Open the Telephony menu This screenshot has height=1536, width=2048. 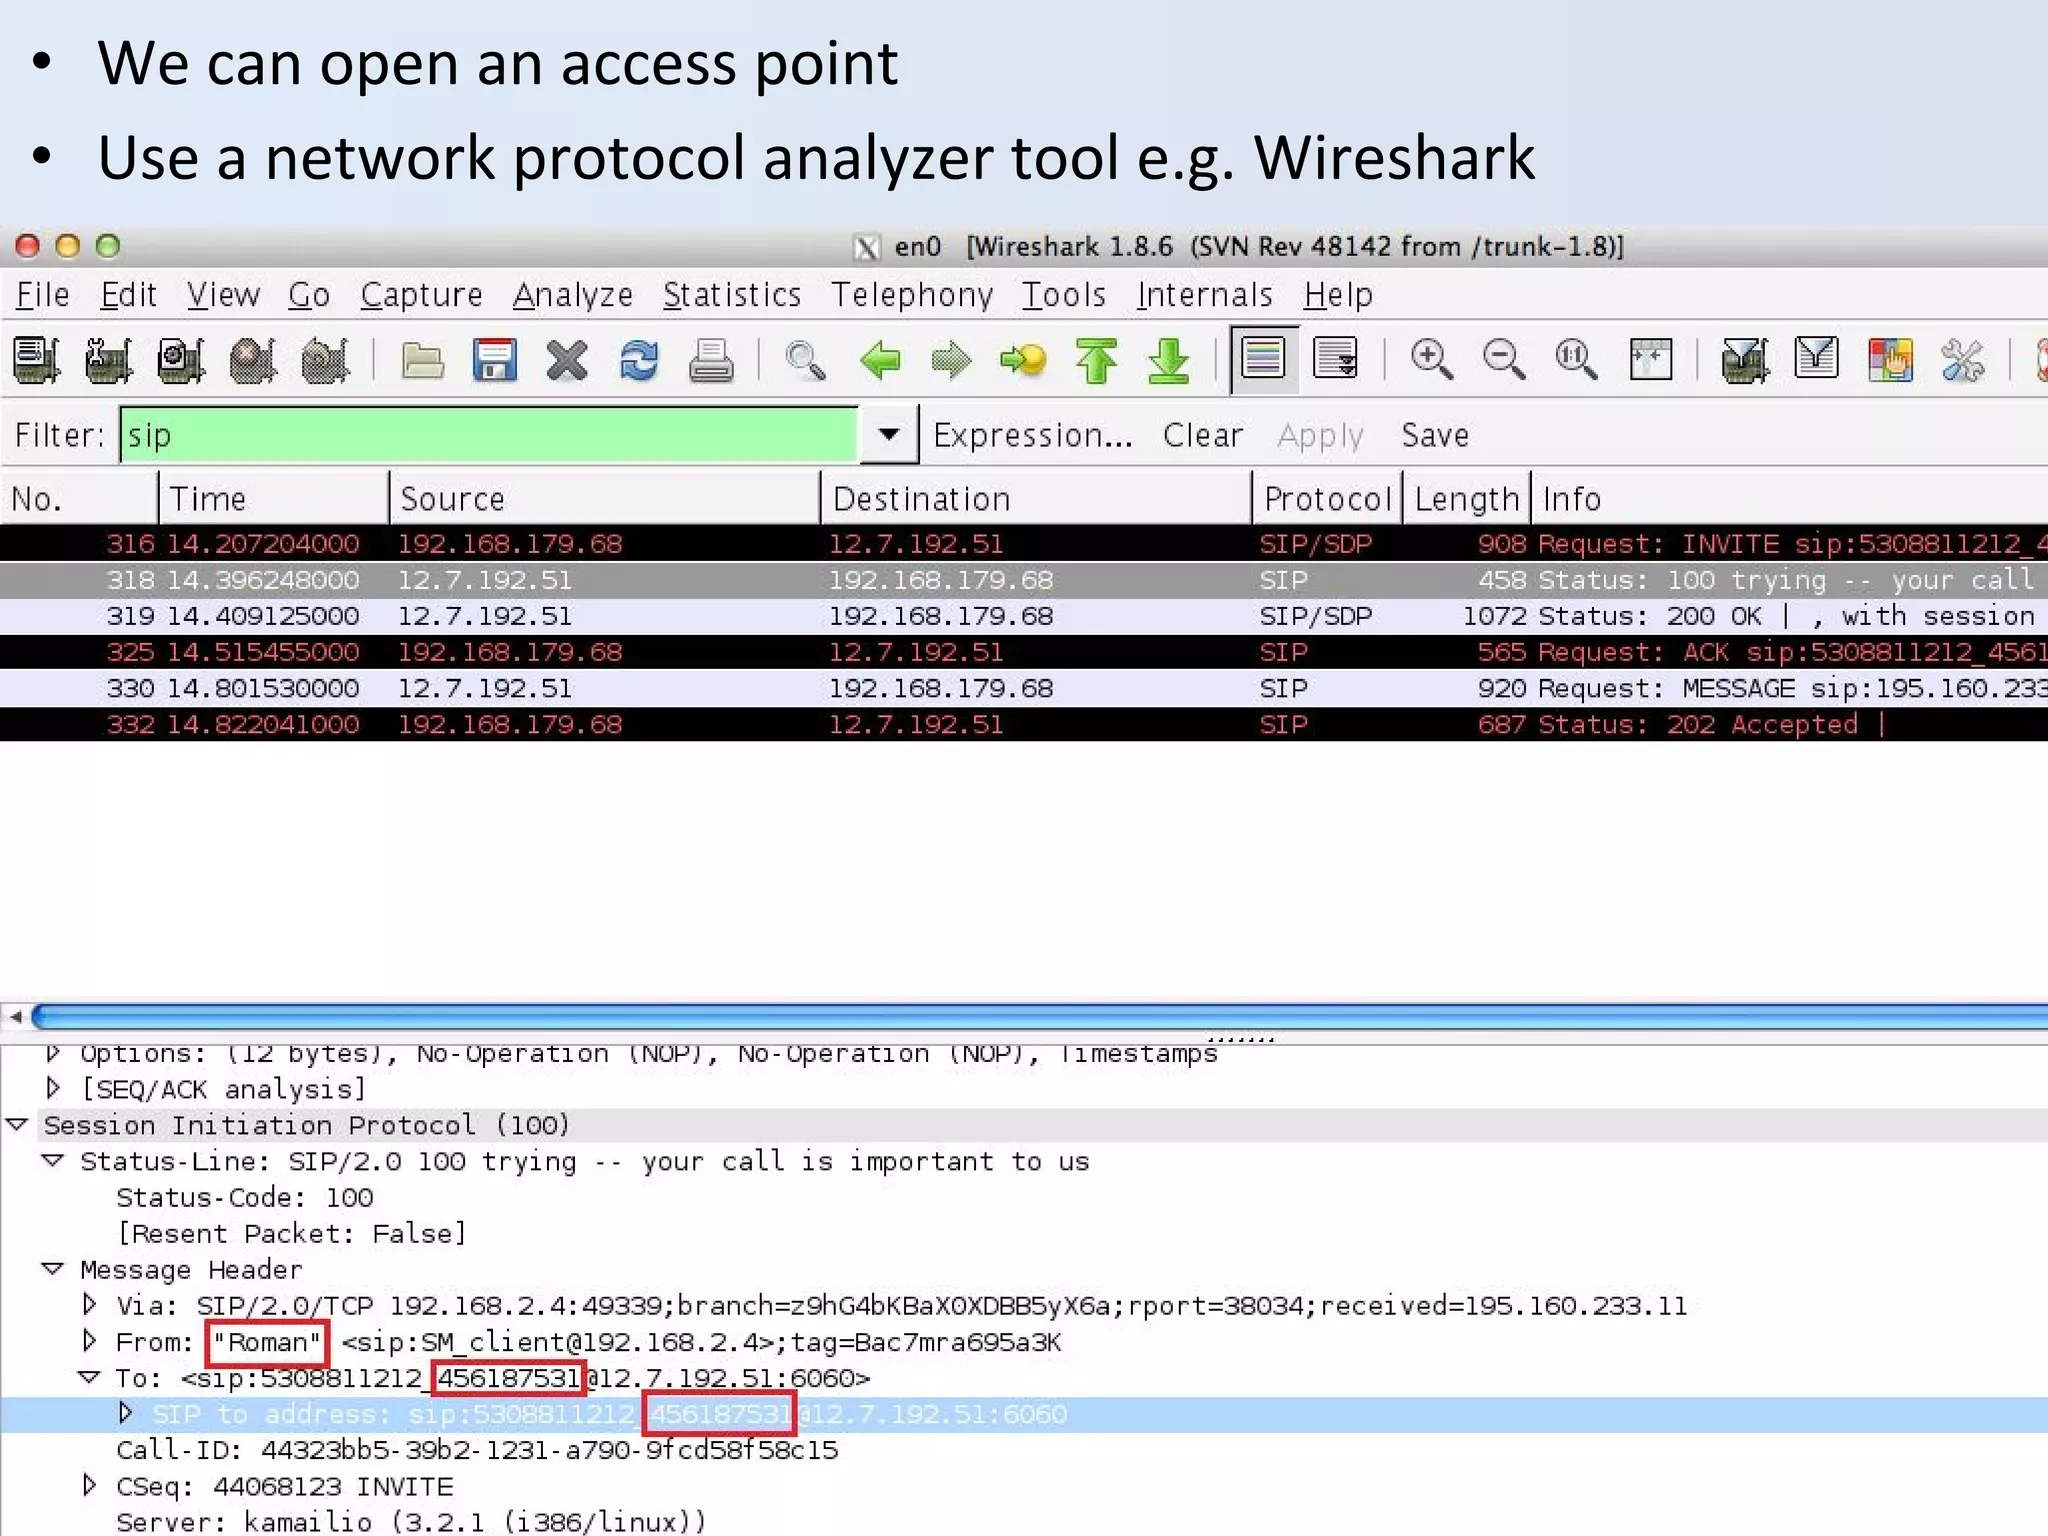pos(911,295)
